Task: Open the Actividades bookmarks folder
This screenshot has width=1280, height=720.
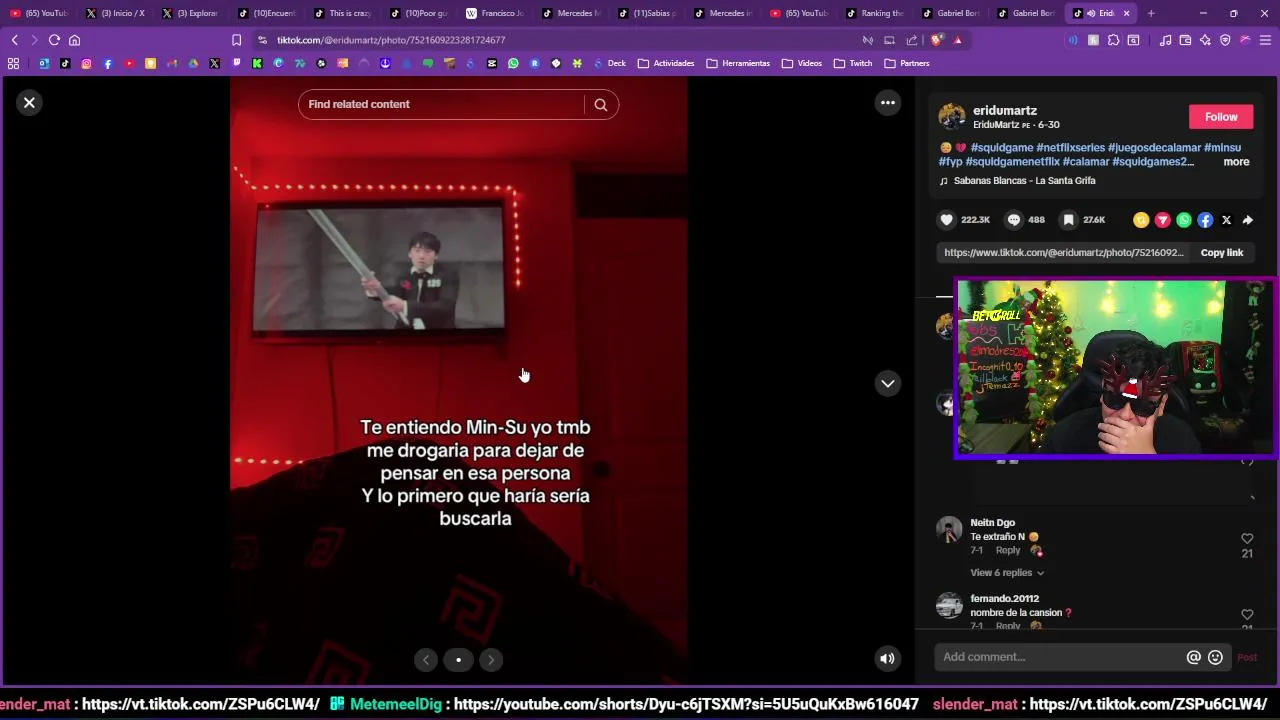Action: 666,63
